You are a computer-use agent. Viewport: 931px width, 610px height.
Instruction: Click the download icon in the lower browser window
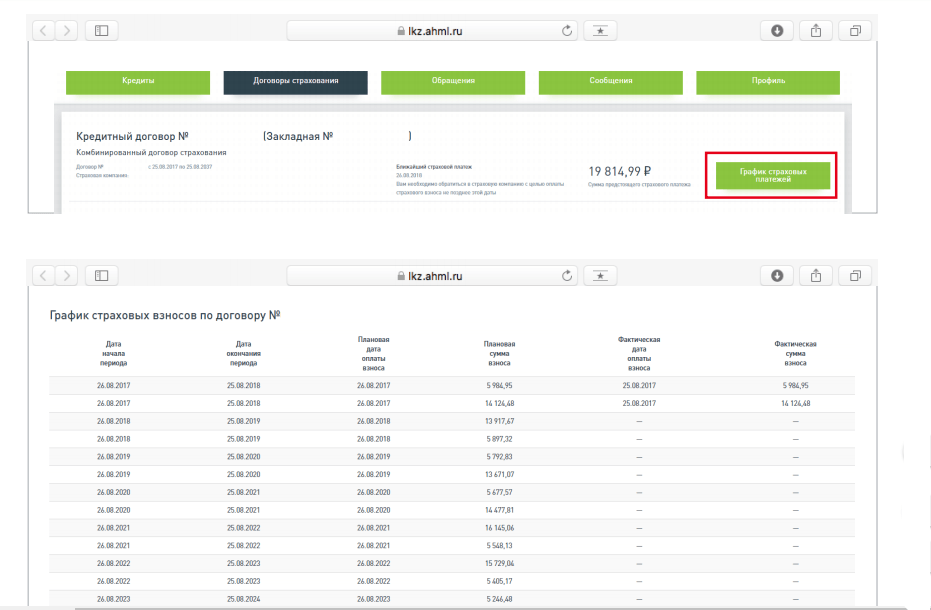[777, 275]
